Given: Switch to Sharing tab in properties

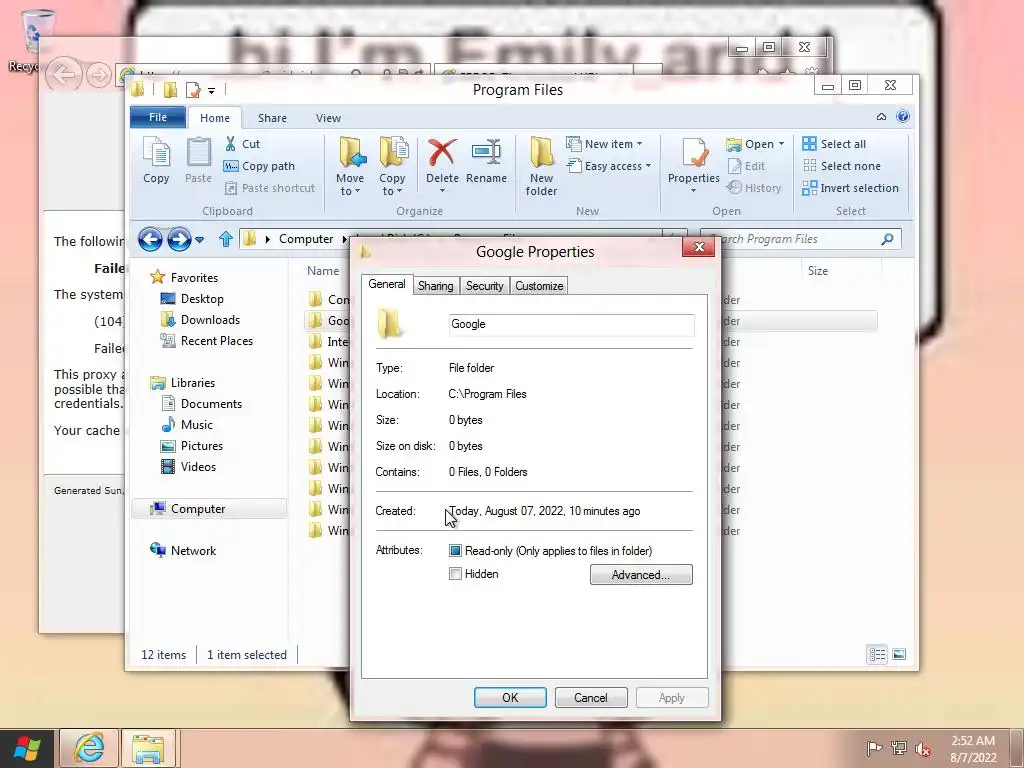Looking at the screenshot, I should [436, 285].
